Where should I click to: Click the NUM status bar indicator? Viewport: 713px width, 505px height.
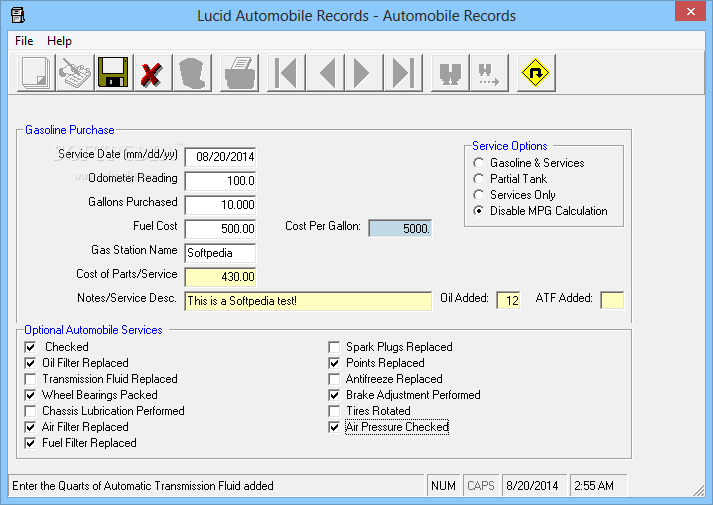pyautogui.click(x=443, y=486)
